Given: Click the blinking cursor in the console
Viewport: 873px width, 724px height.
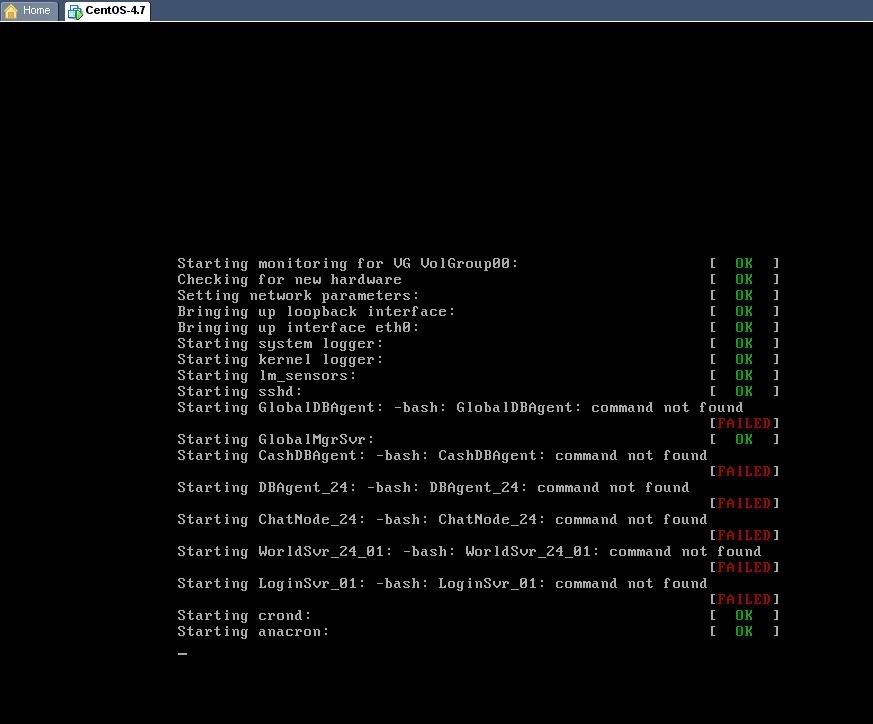Looking at the screenshot, I should pyautogui.click(x=181, y=653).
